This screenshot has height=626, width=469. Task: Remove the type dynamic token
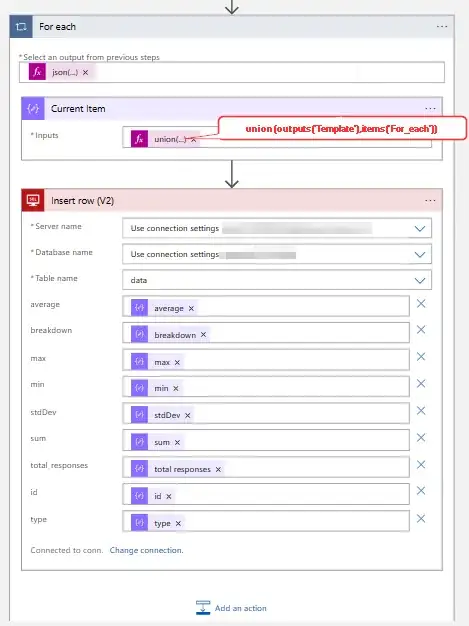pos(178,523)
